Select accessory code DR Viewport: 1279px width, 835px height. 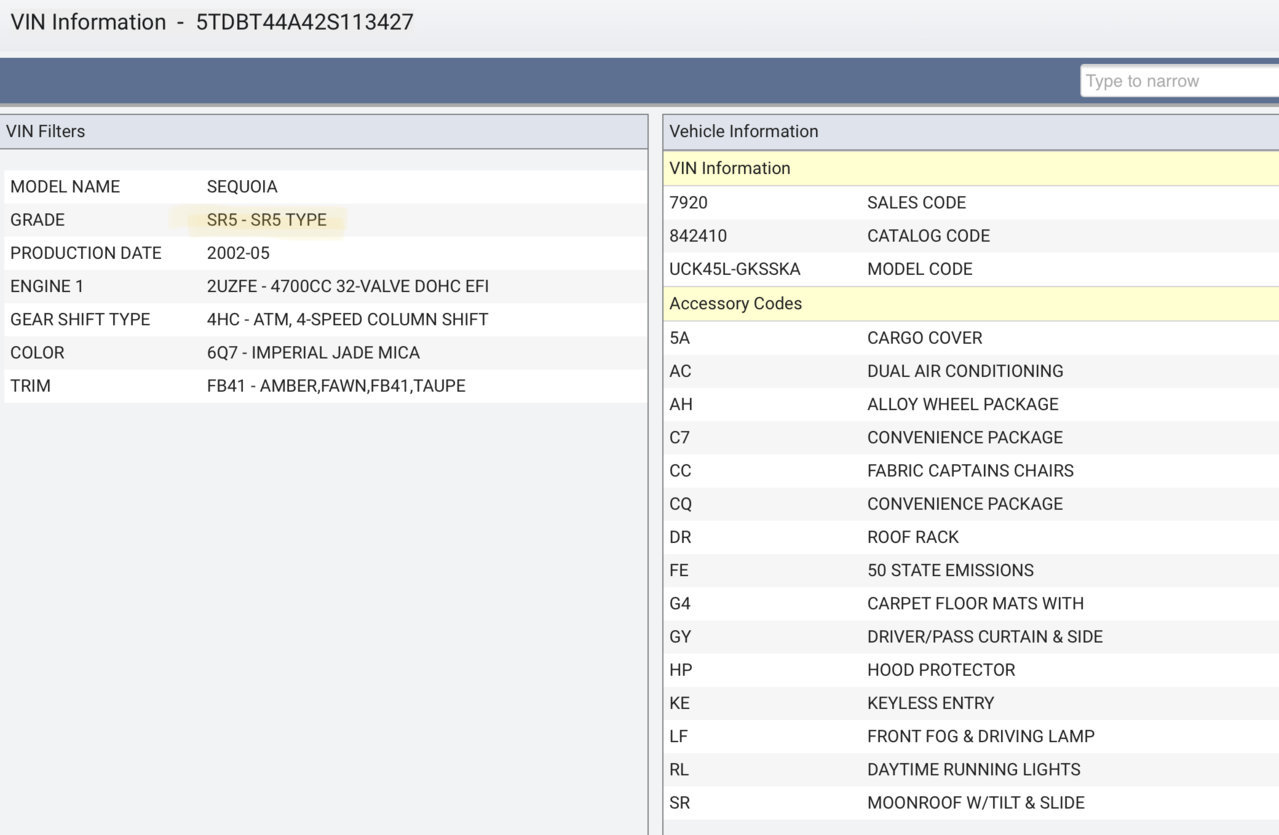click(680, 536)
